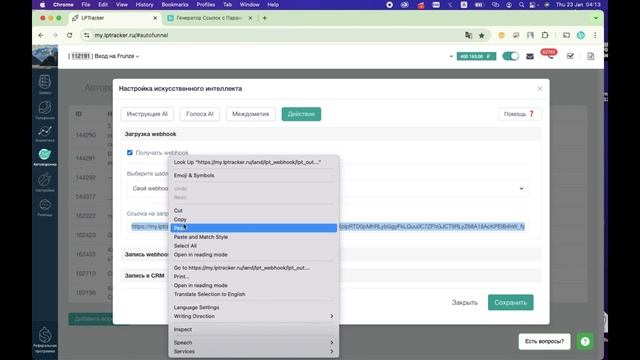Switch to Голоса AI tab
The image size is (640, 360).
coord(200,114)
